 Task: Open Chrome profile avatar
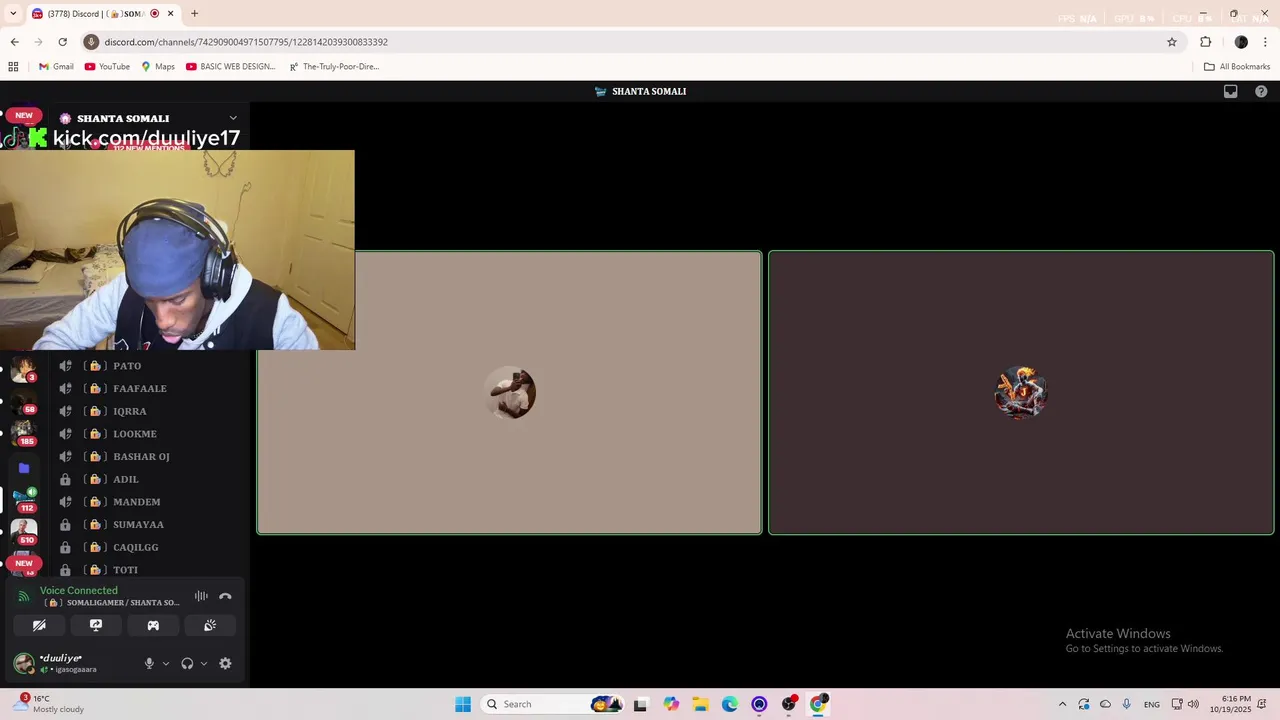[x=1241, y=42]
